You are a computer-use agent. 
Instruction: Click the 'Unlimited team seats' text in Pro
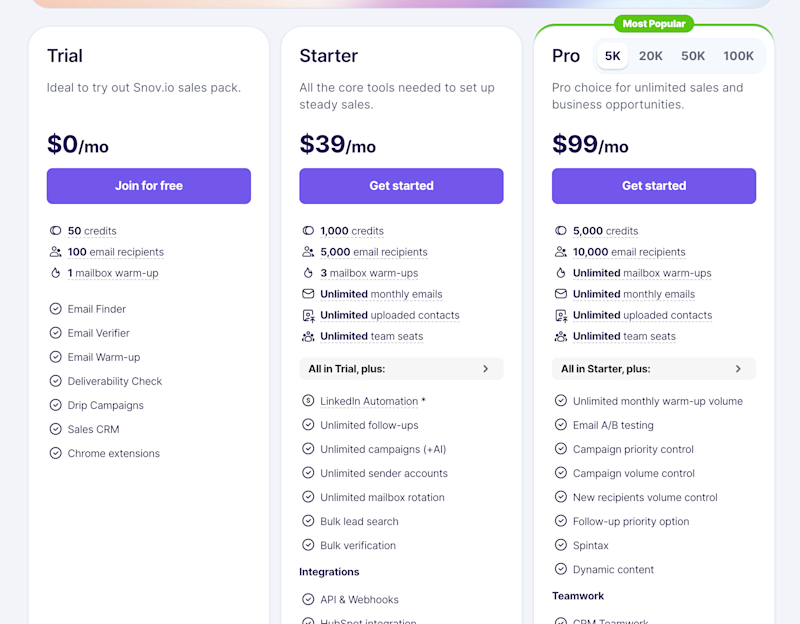624,336
